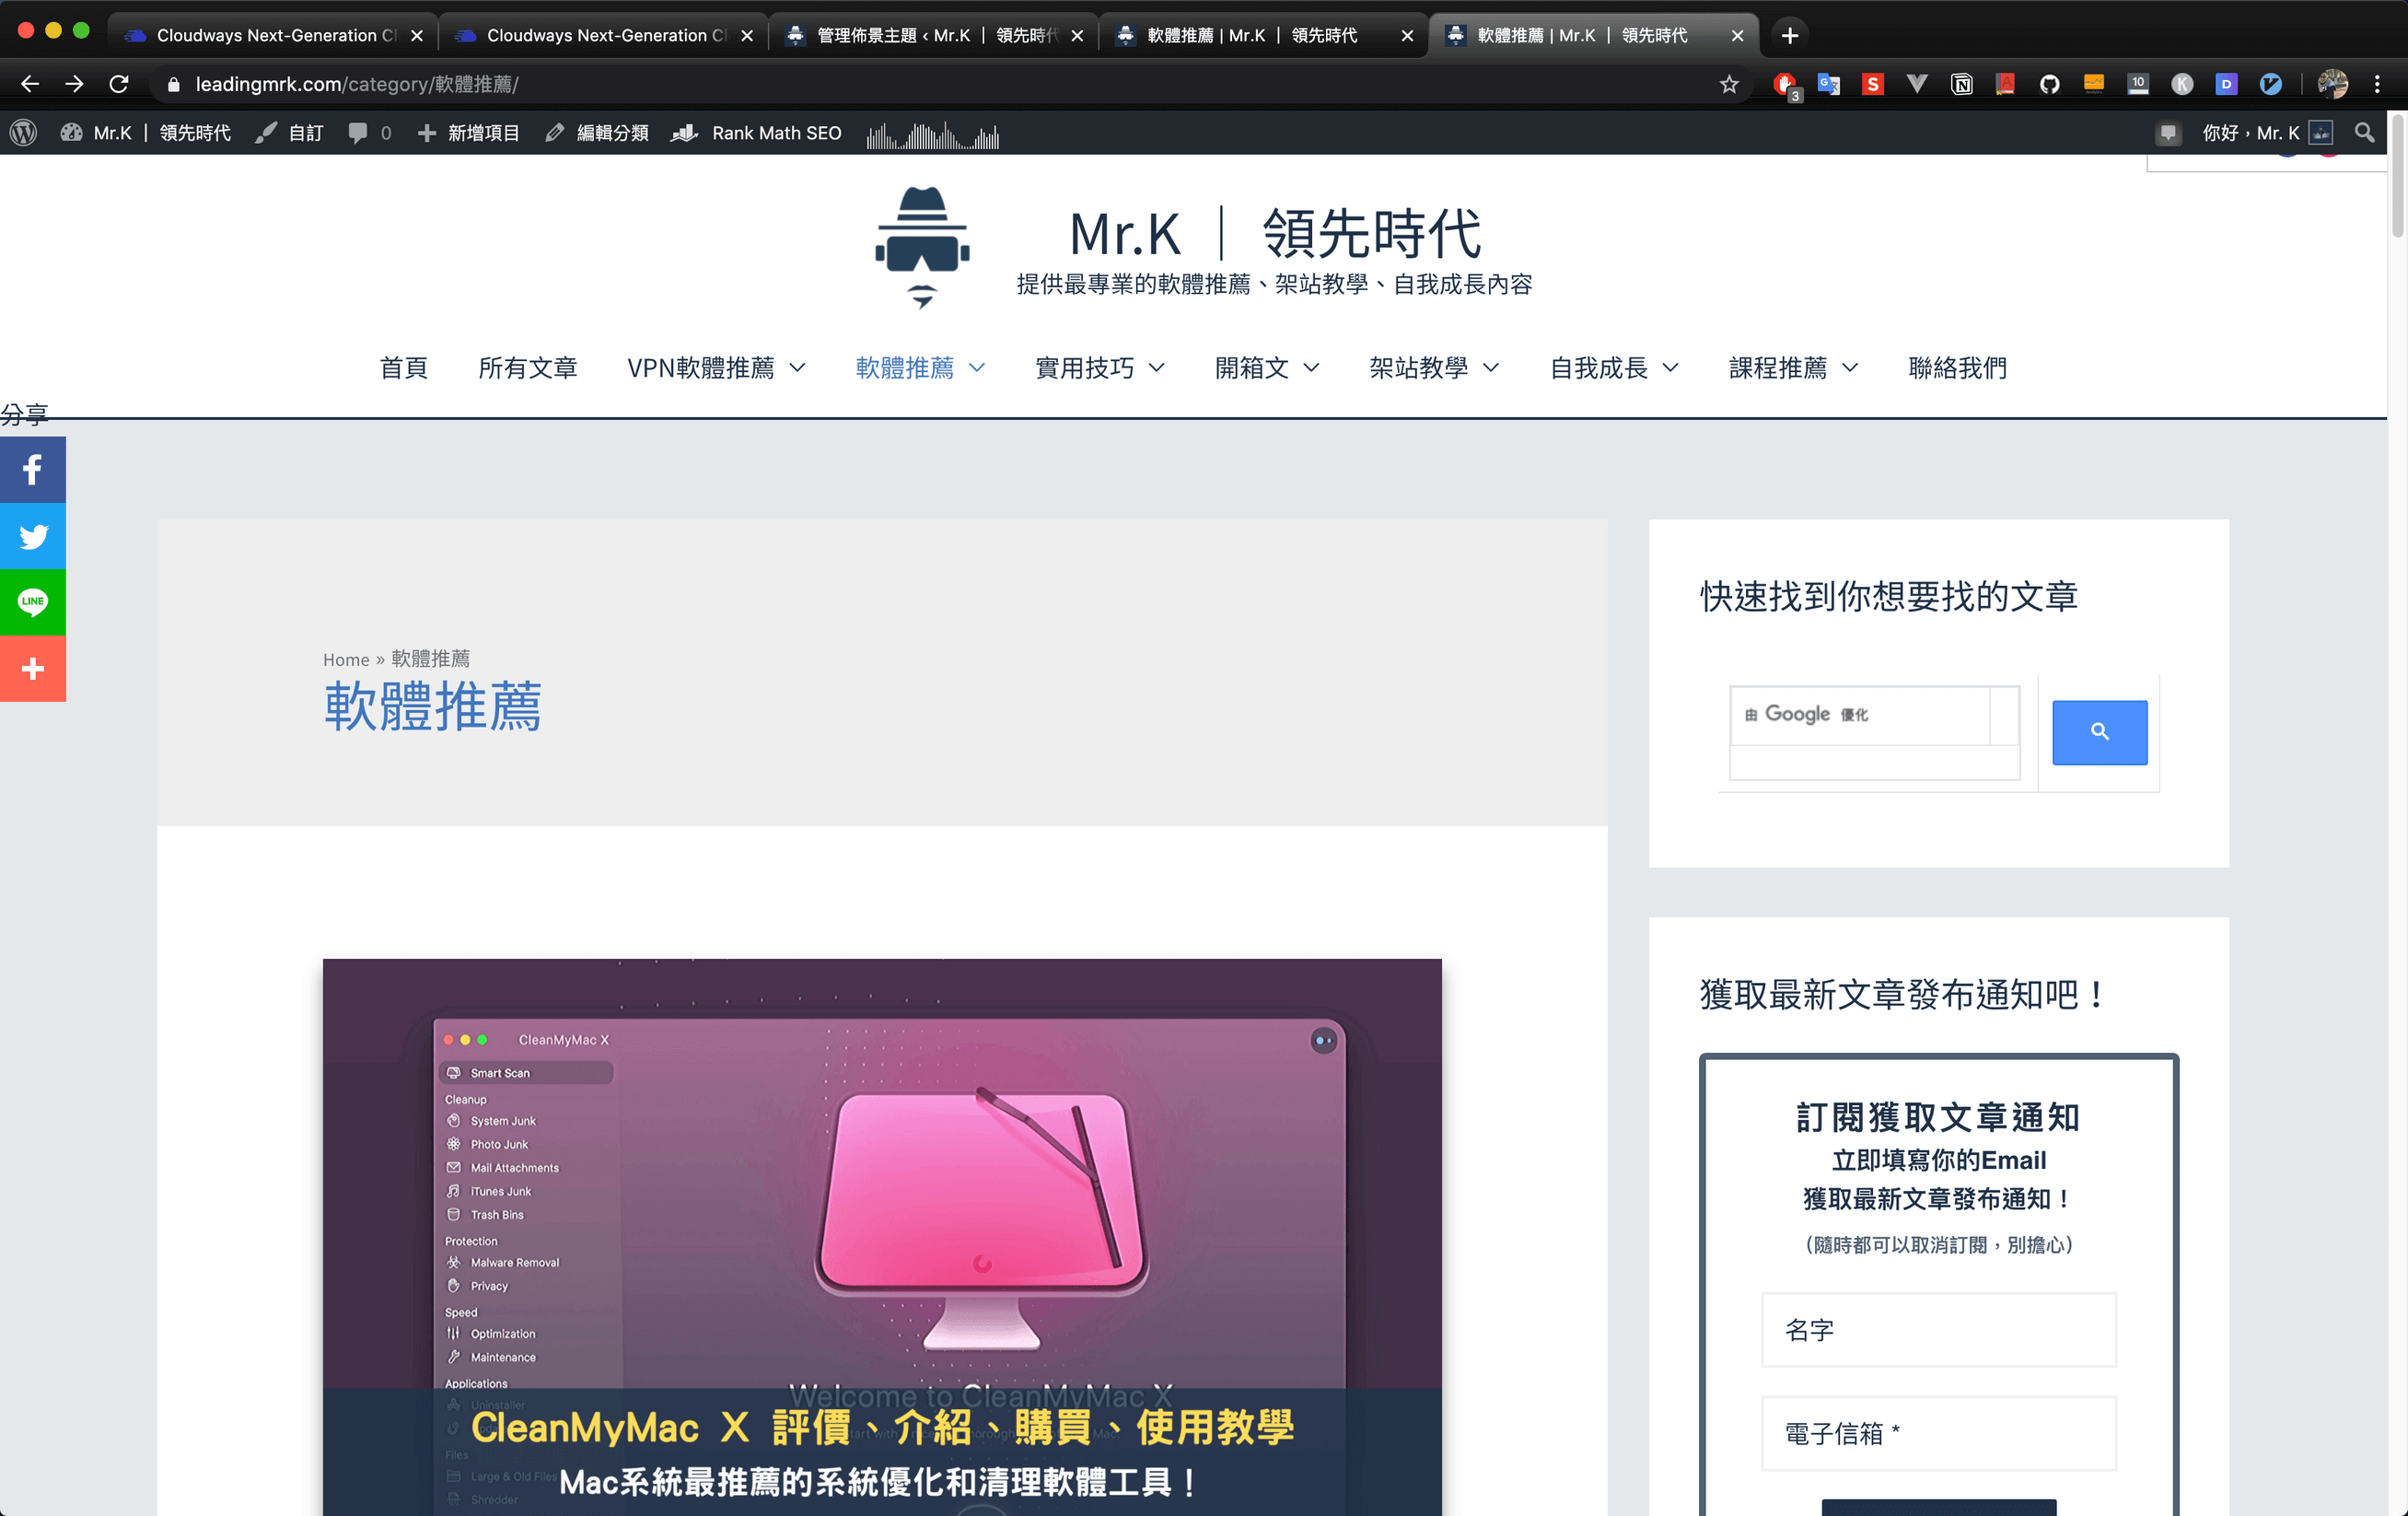This screenshot has width=2408, height=1516.
Task: Close the active 軟體推薦 tab
Action: point(1737,35)
